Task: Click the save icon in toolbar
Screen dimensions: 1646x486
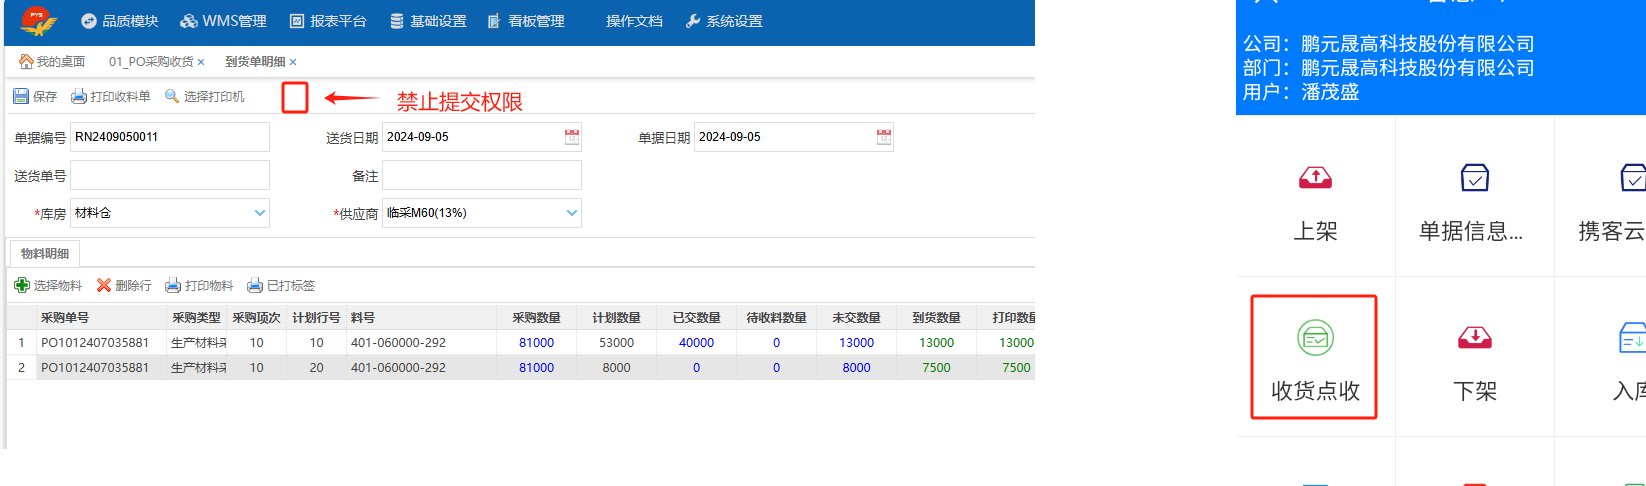Action: [x=21, y=97]
